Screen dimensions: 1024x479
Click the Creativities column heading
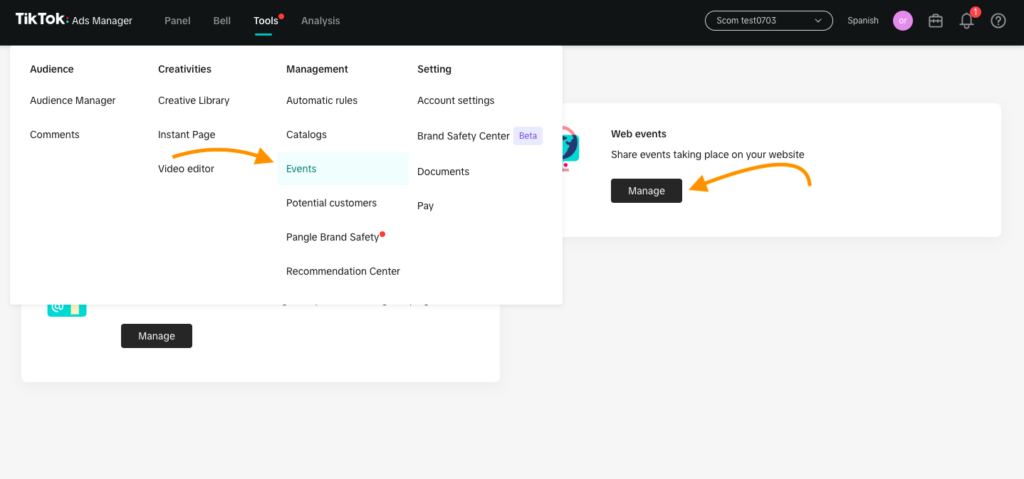(x=185, y=69)
